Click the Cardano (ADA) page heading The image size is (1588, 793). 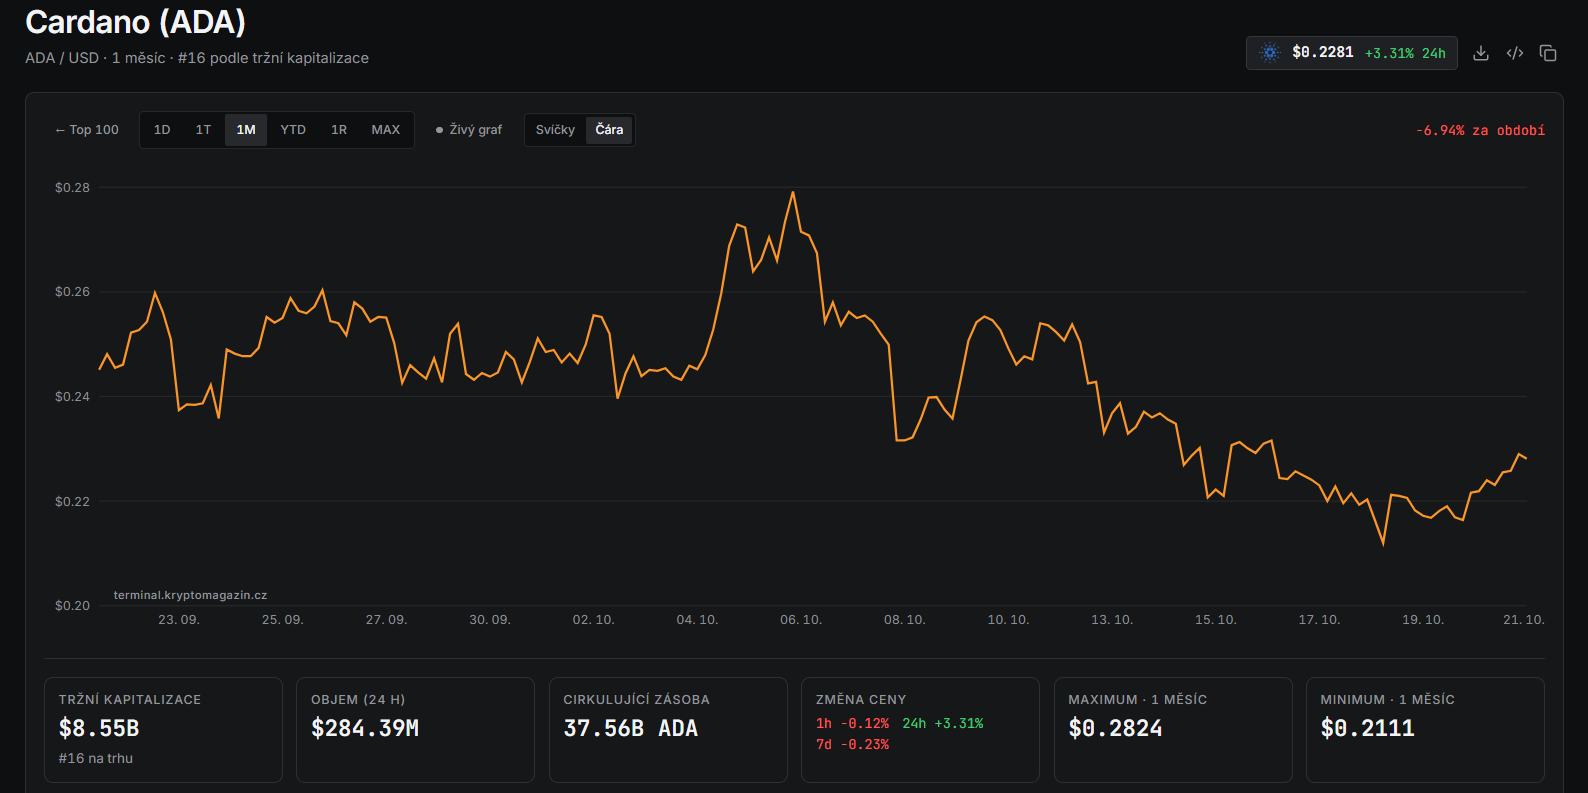135,22
